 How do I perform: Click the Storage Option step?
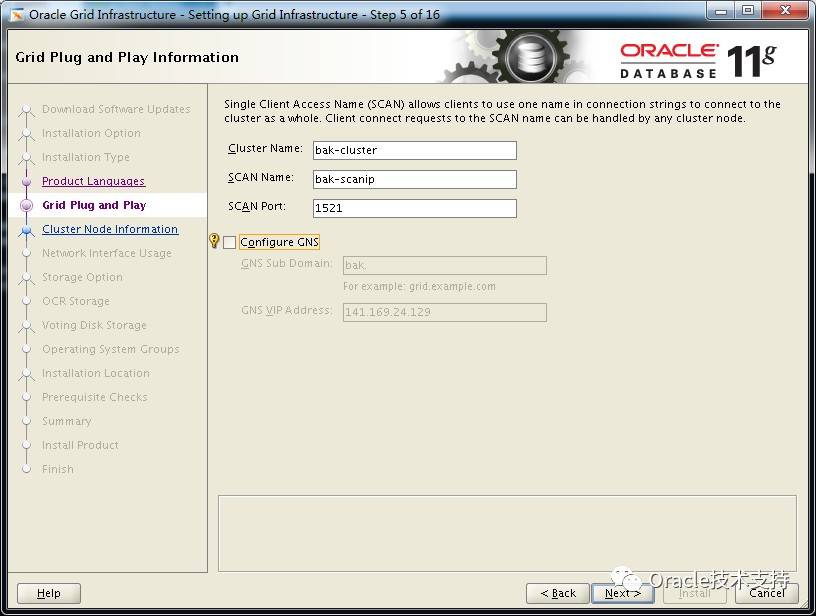pos(82,277)
